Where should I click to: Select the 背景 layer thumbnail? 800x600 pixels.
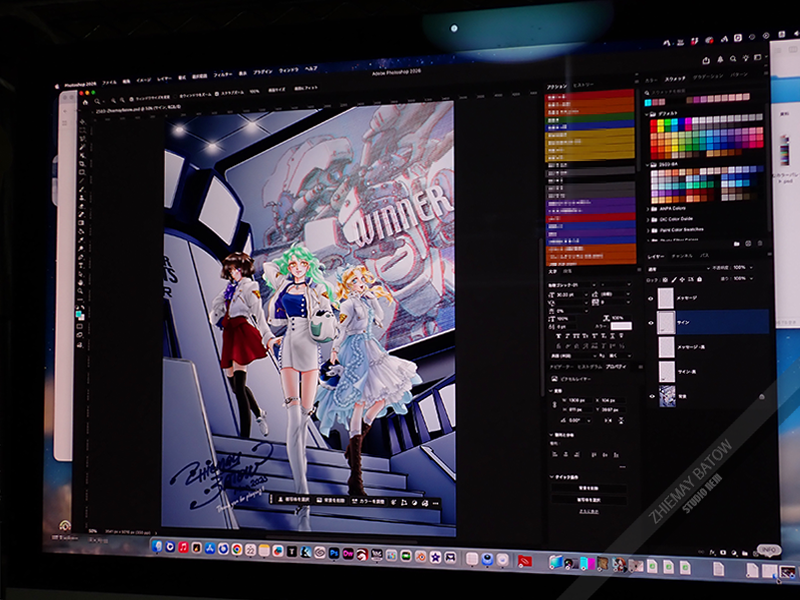(667, 396)
